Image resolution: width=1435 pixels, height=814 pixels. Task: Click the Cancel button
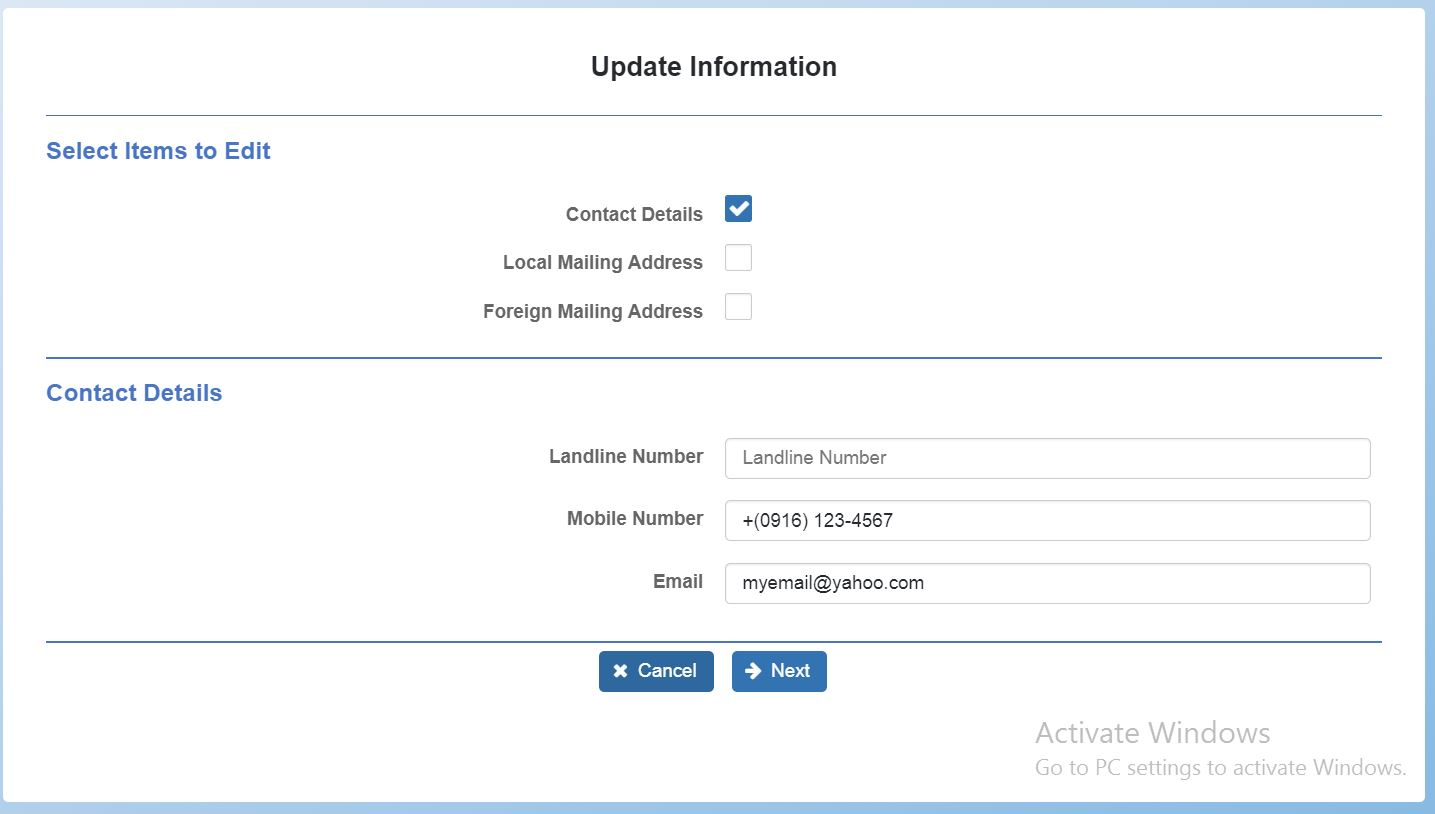point(656,671)
